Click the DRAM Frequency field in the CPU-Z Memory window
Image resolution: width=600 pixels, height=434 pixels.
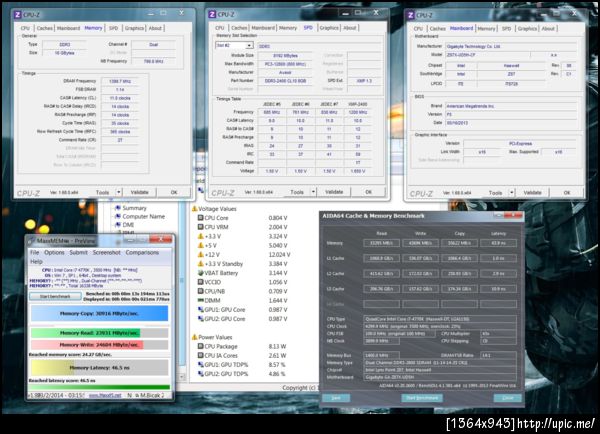click(x=120, y=81)
